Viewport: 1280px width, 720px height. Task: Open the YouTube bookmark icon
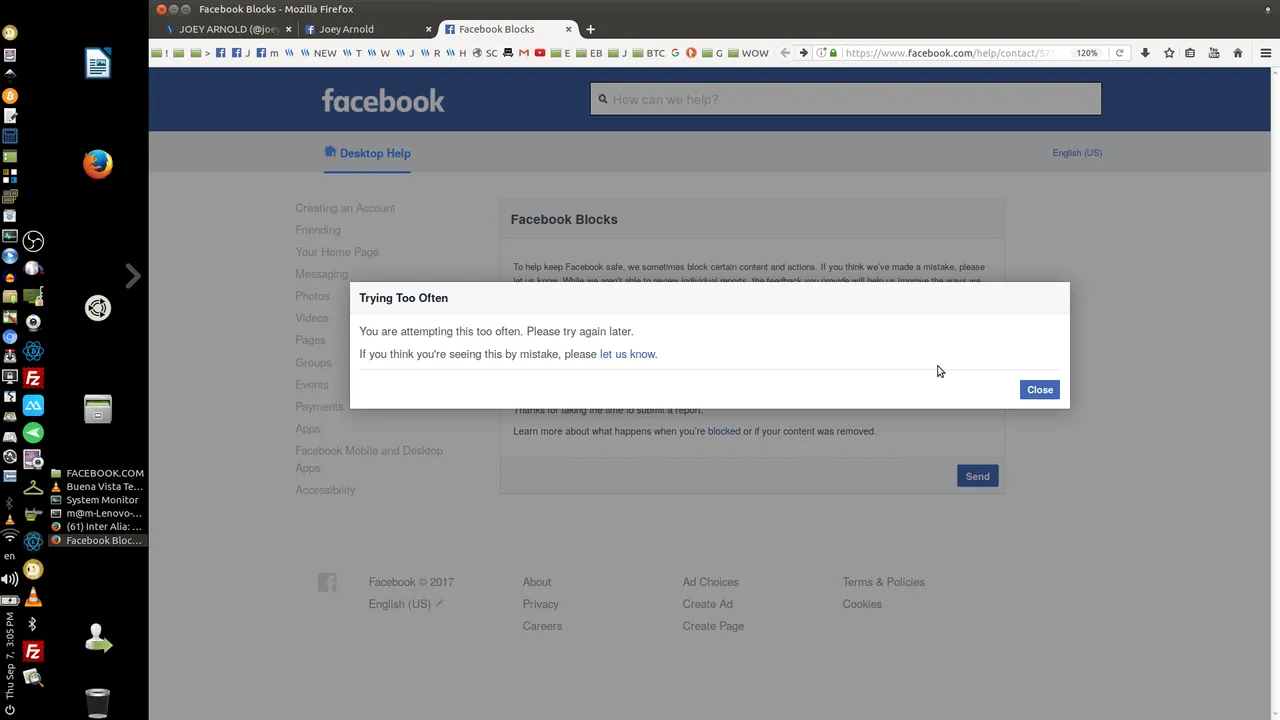coord(540,53)
